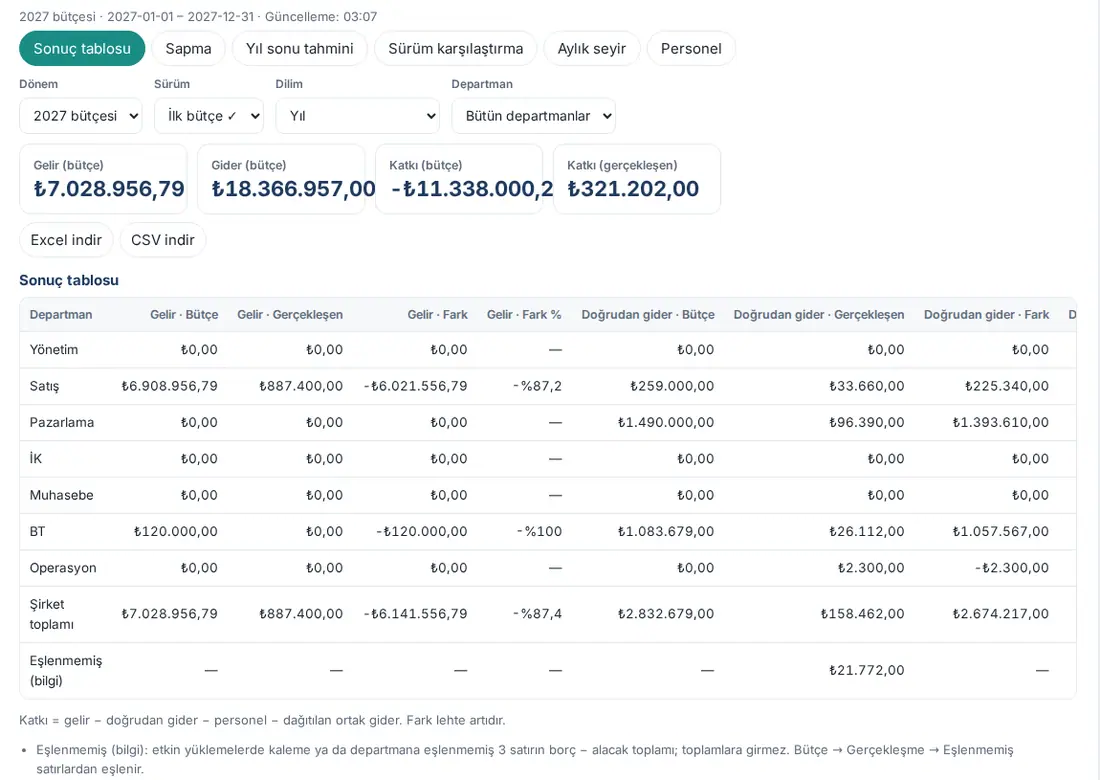Click company total difference -₺6.141.556,79
This screenshot has width=1100, height=780.
point(415,614)
